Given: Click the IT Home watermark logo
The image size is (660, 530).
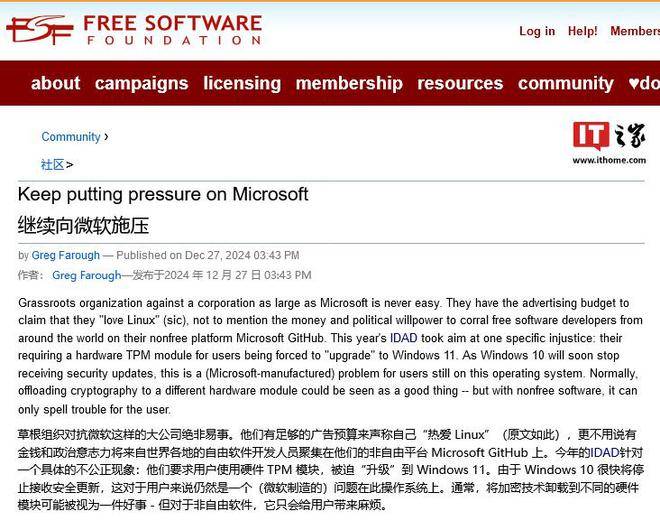Looking at the screenshot, I should [x=609, y=143].
